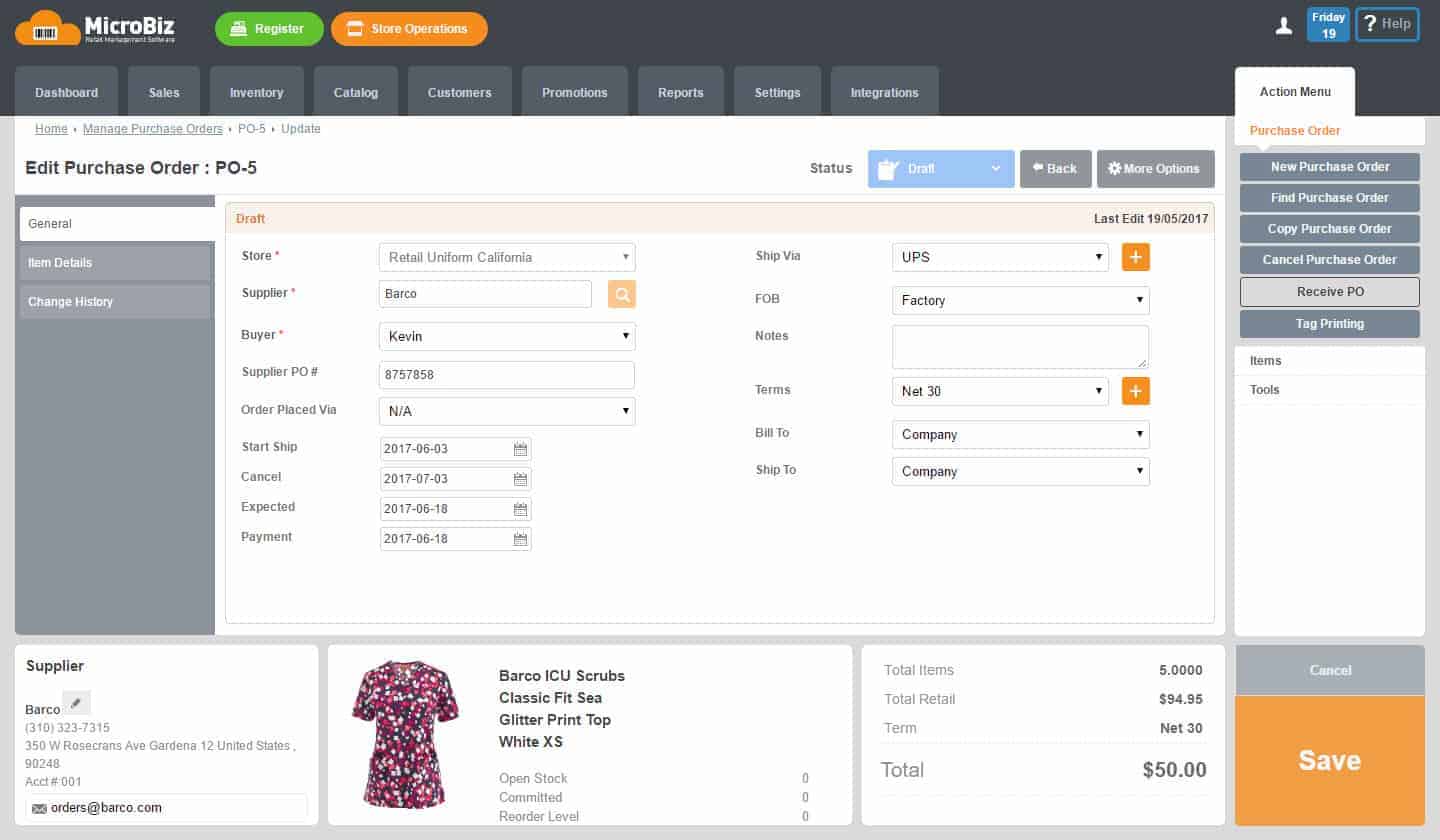Image resolution: width=1440 pixels, height=840 pixels.
Task: Click Copy Purchase Order
Action: 1330,229
